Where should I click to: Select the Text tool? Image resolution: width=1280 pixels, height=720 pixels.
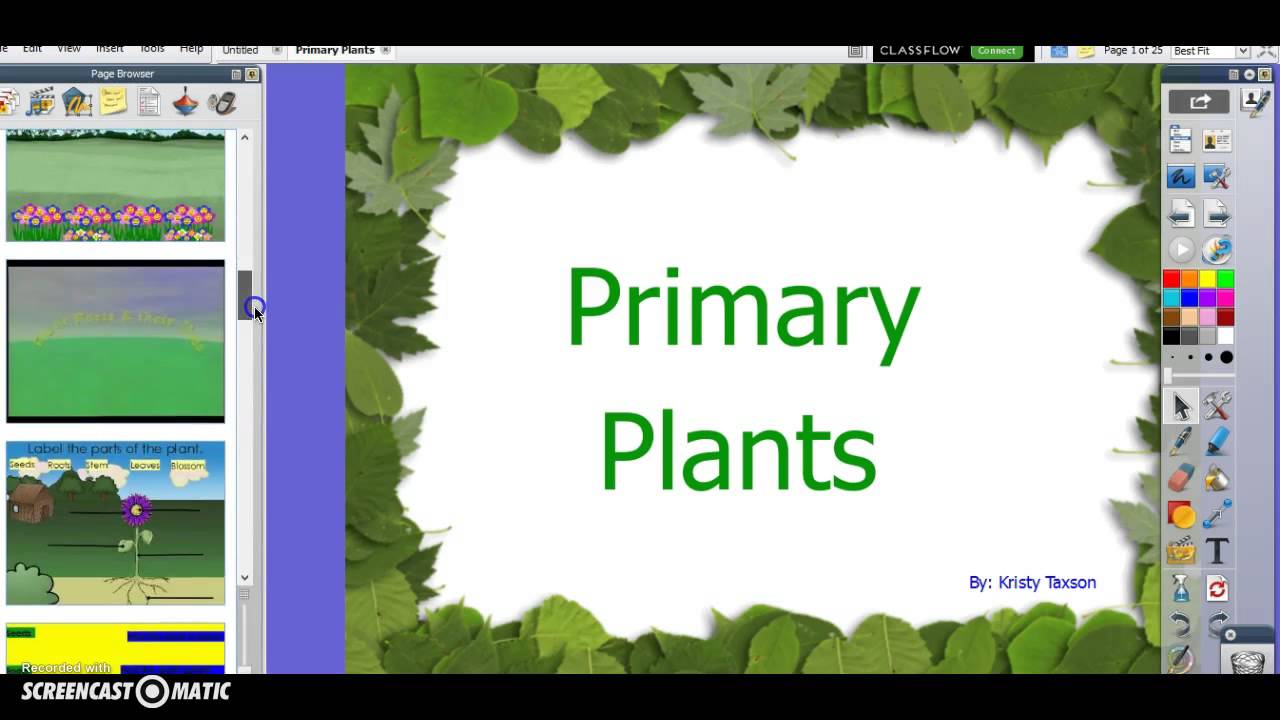[x=1217, y=550]
